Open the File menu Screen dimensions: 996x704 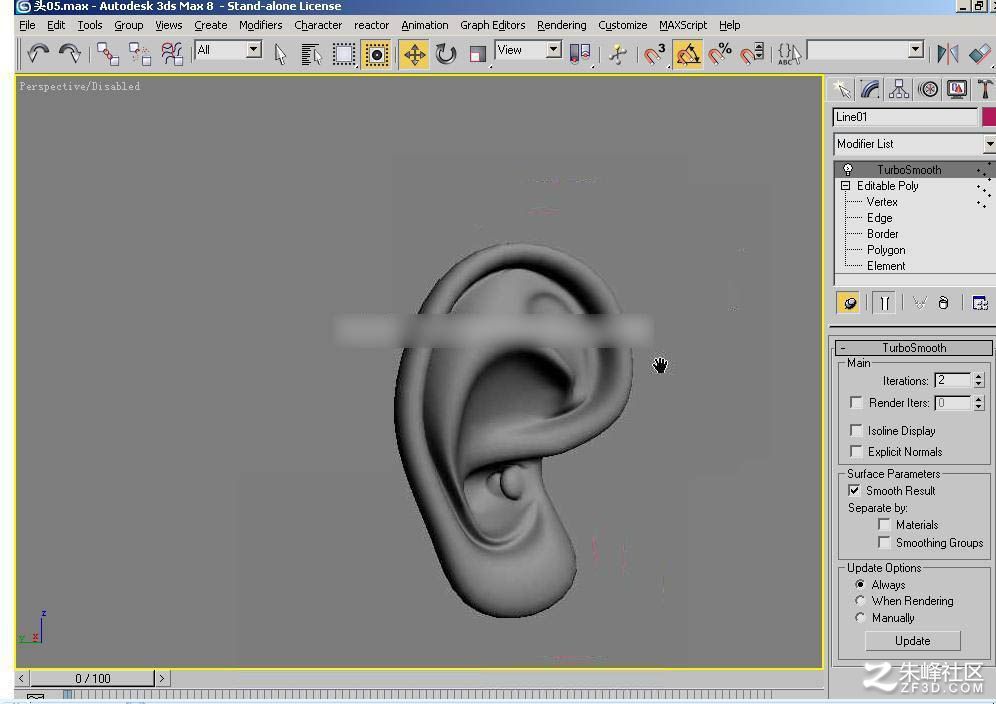(x=27, y=25)
